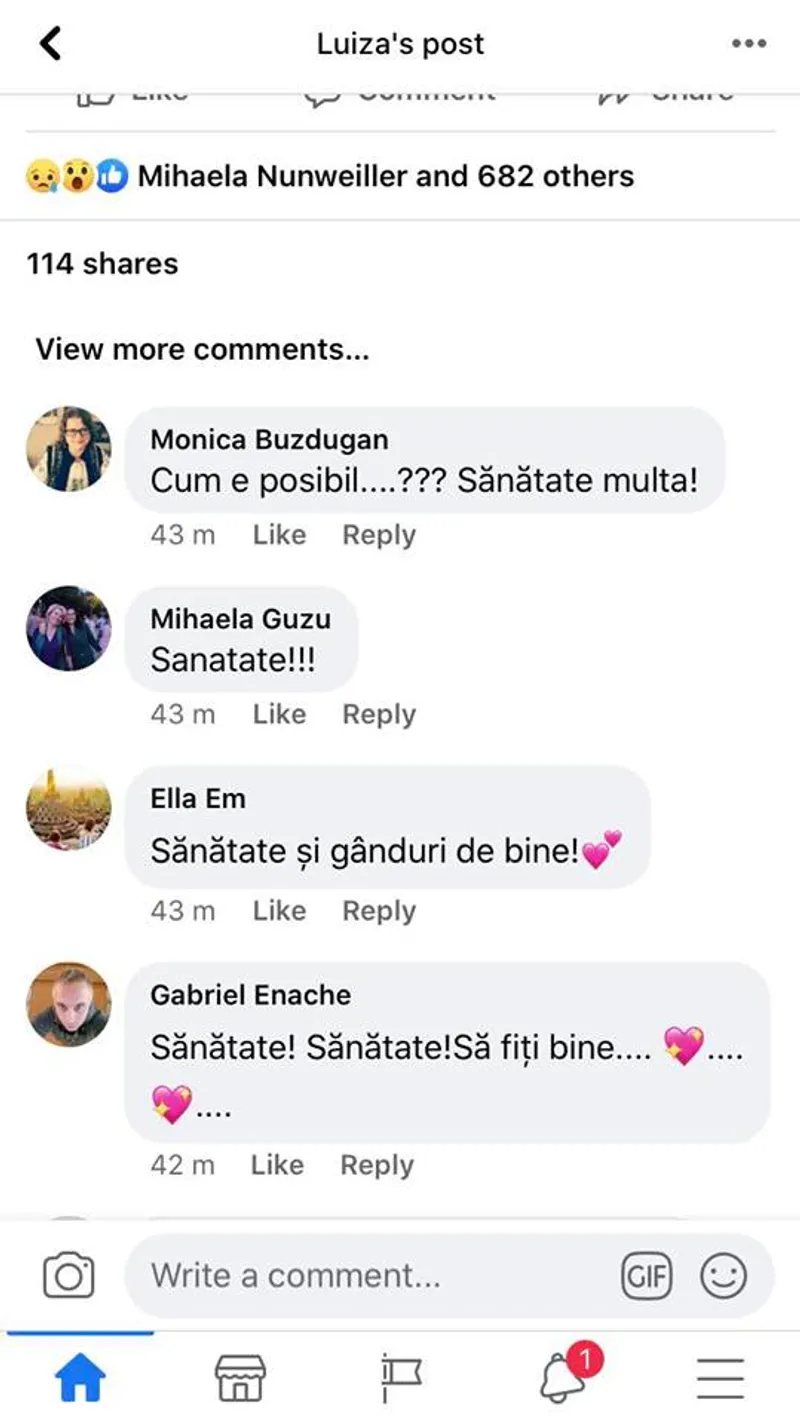This screenshot has height=1425, width=800.
Task: Expand View more comments
Action: click(202, 349)
